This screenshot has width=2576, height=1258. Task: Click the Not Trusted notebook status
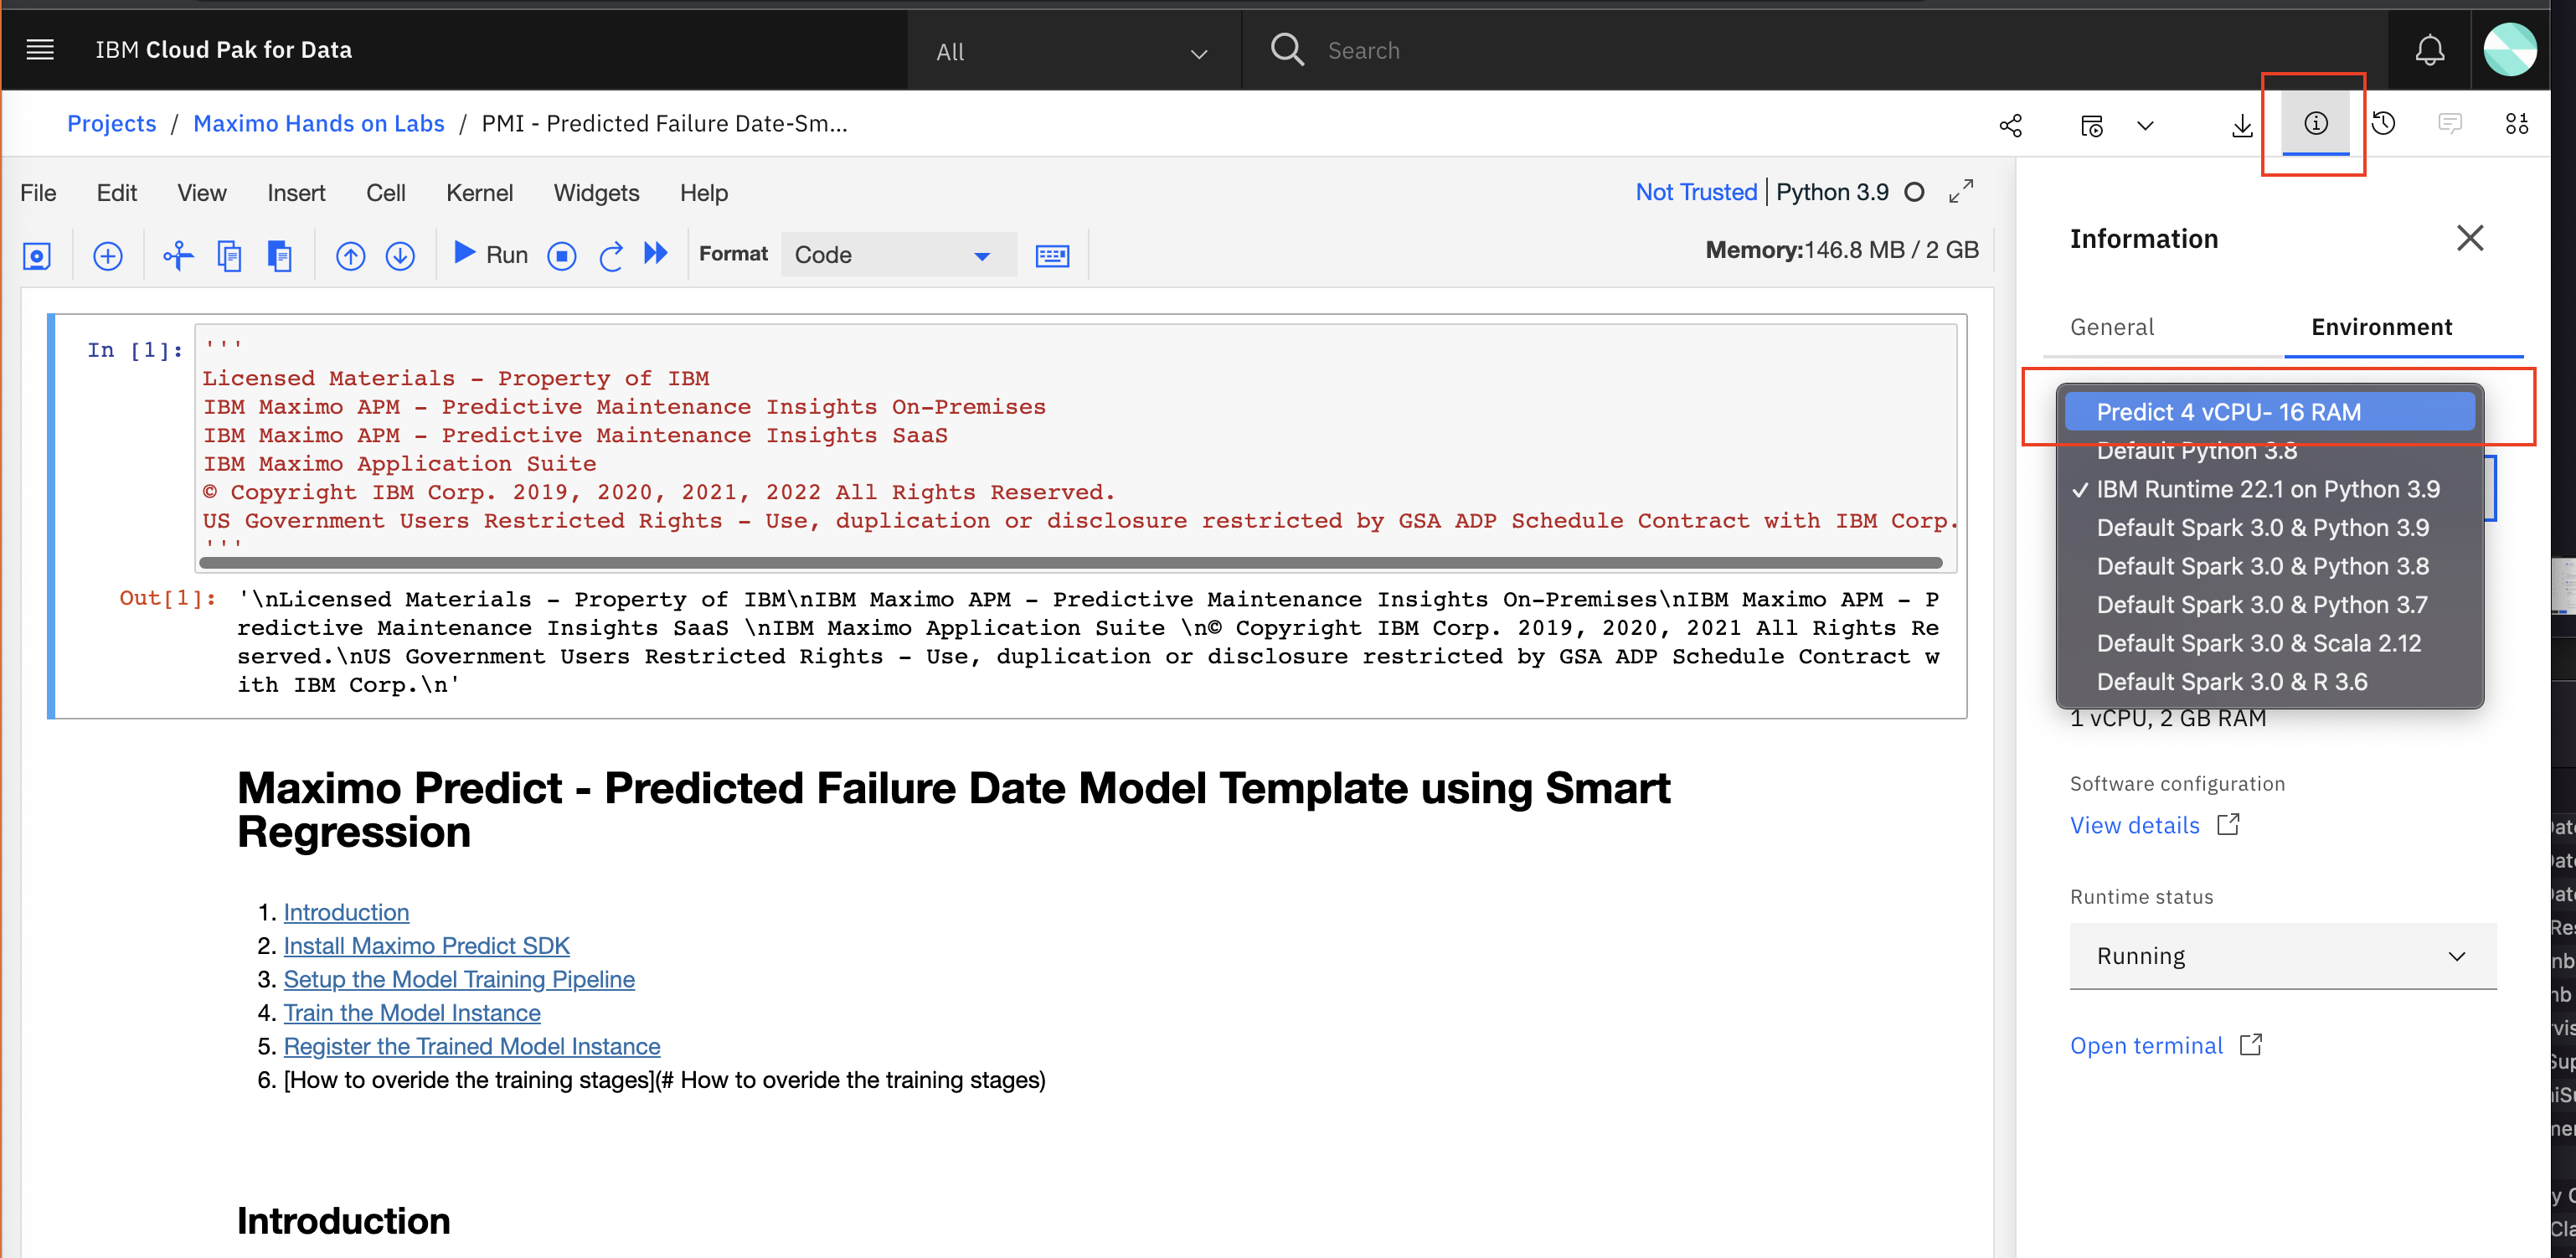click(1696, 192)
